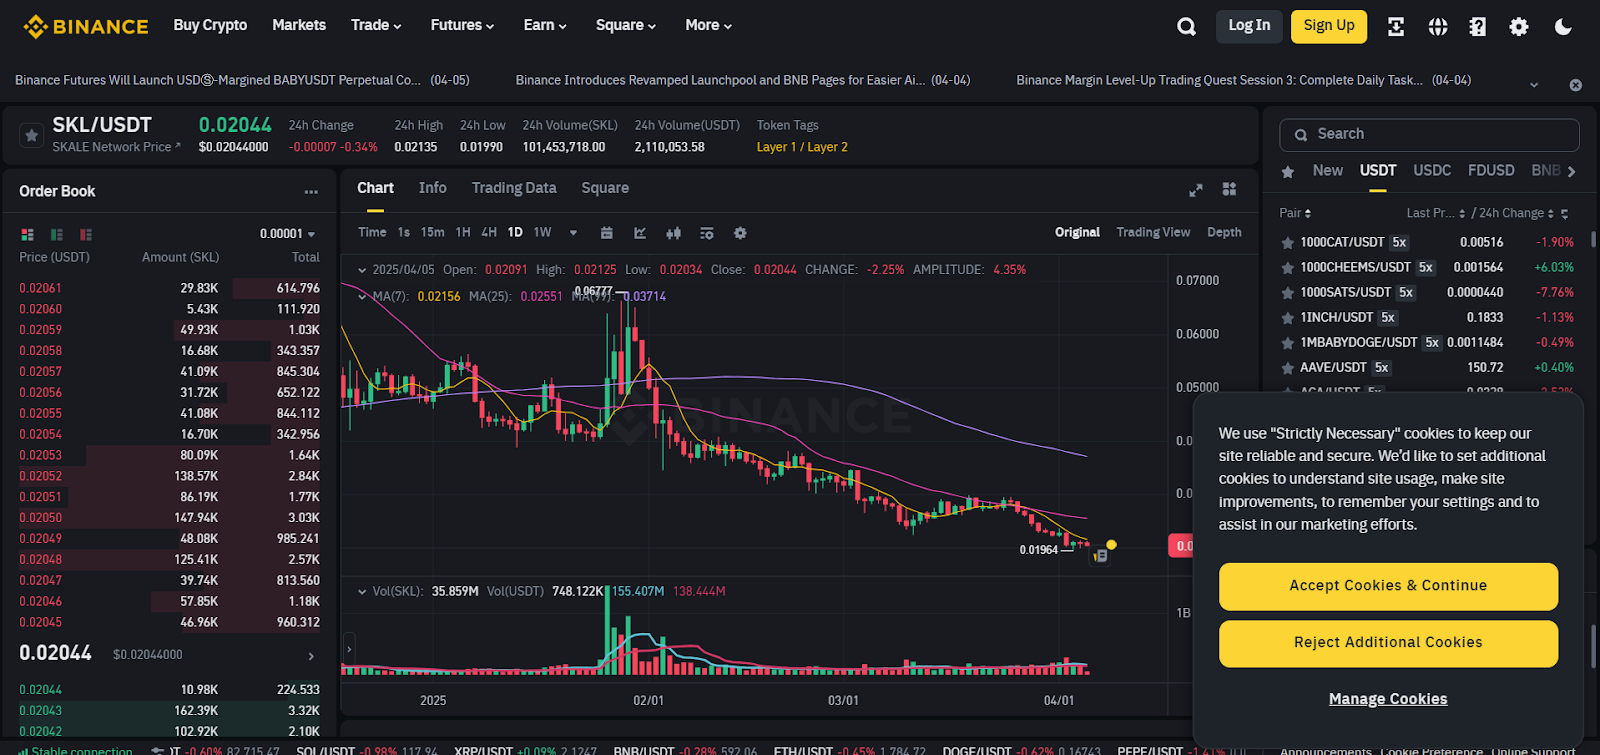Open the language globe selector

[1438, 26]
